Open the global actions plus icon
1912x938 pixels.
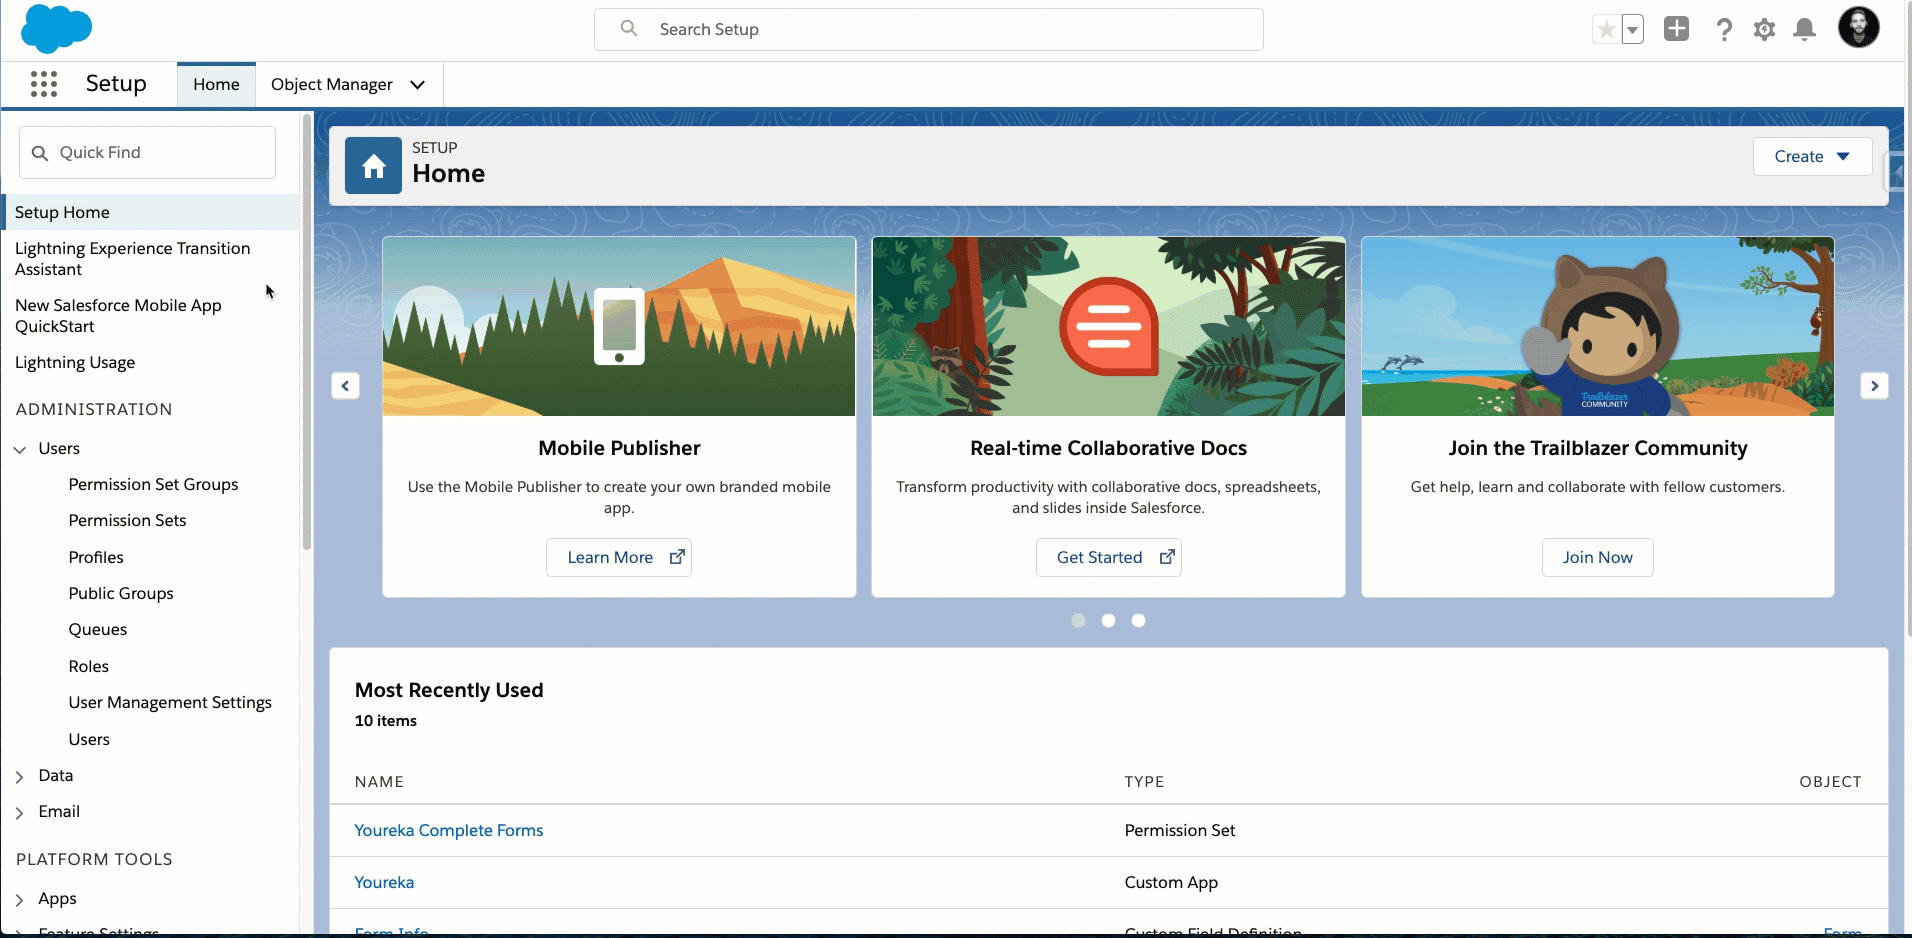(1677, 29)
